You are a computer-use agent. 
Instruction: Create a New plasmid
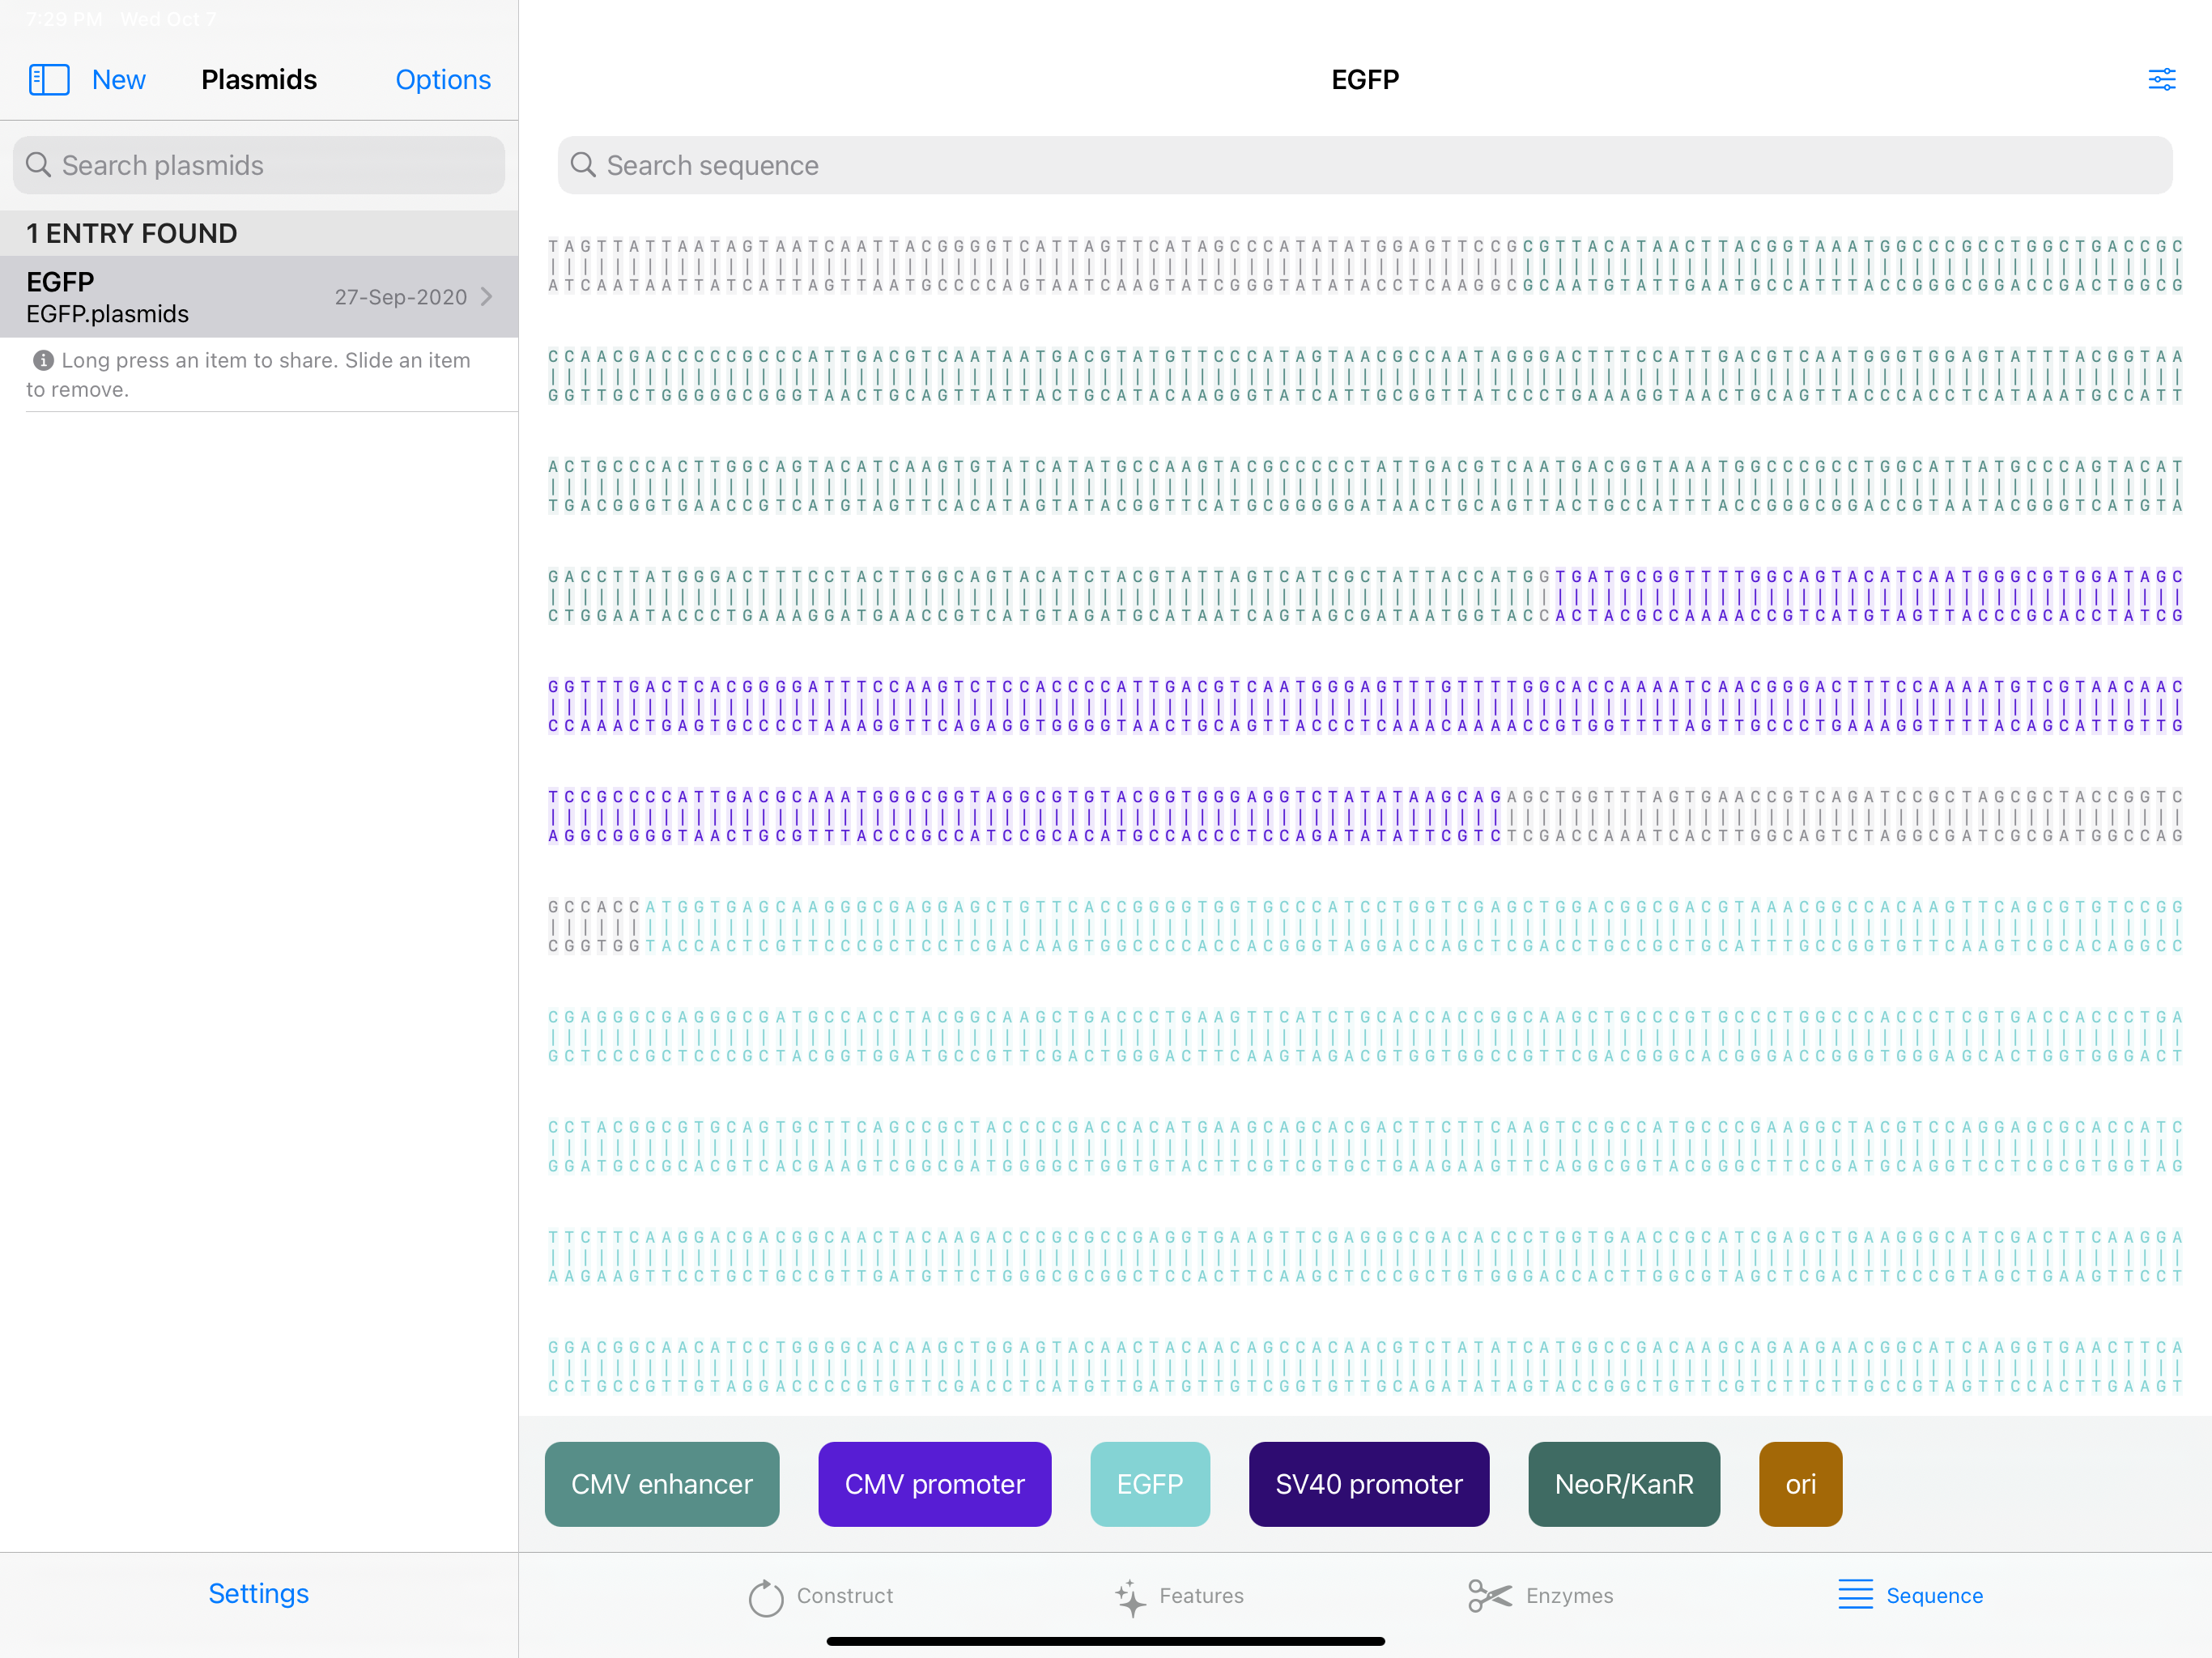[x=118, y=80]
